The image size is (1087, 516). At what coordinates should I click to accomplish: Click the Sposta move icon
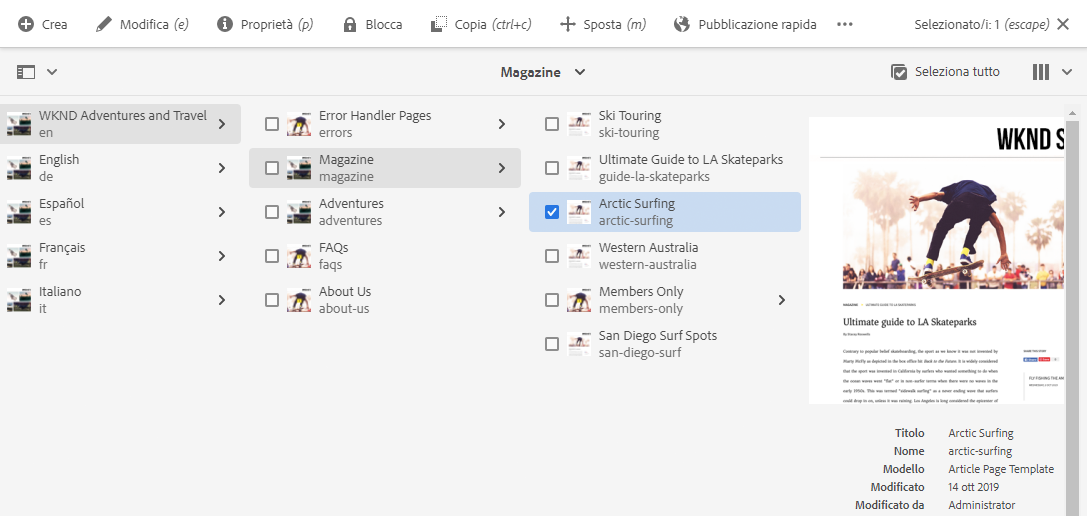568,24
